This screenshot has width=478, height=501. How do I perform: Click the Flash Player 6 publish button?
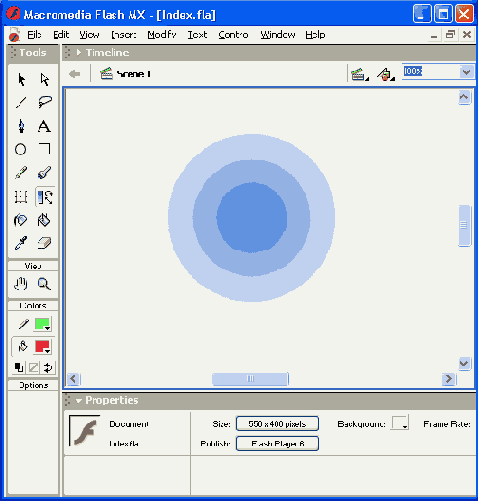point(277,444)
